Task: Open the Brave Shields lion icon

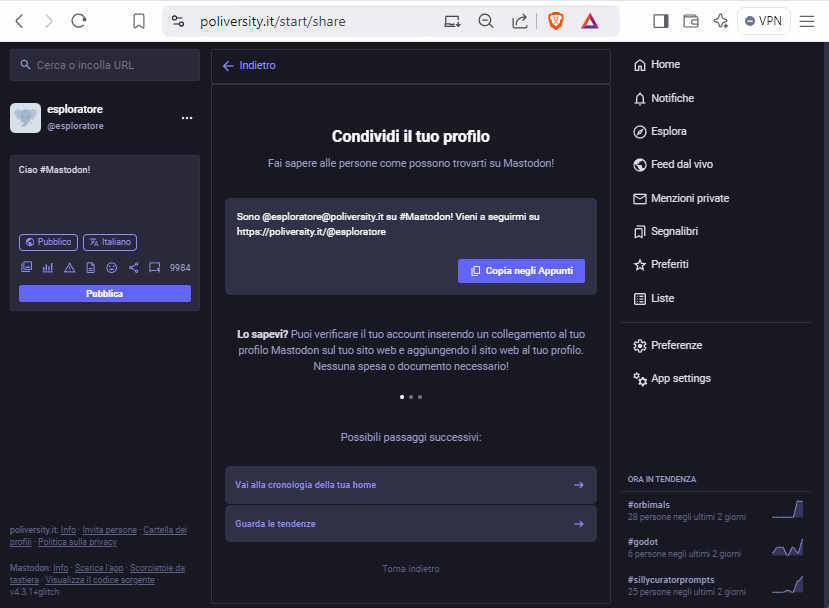Action: click(x=556, y=21)
